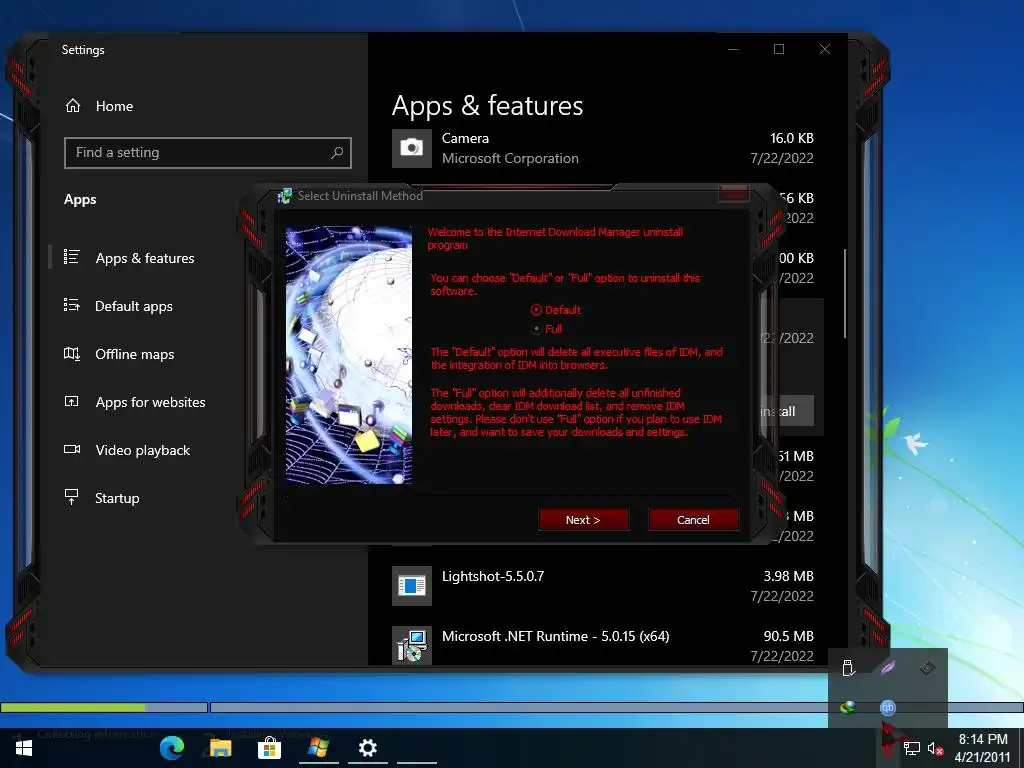Screen dimensions: 1024x768
Task: Click the 90.5 MB size of .NET Runtime
Action: pyautogui.click(x=788, y=636)
